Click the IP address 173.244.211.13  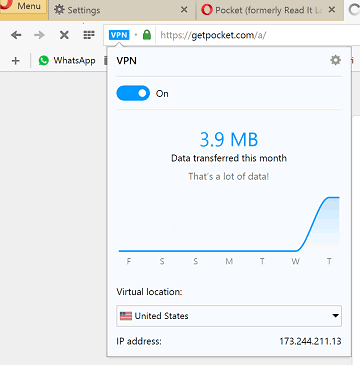coord(310,341)
